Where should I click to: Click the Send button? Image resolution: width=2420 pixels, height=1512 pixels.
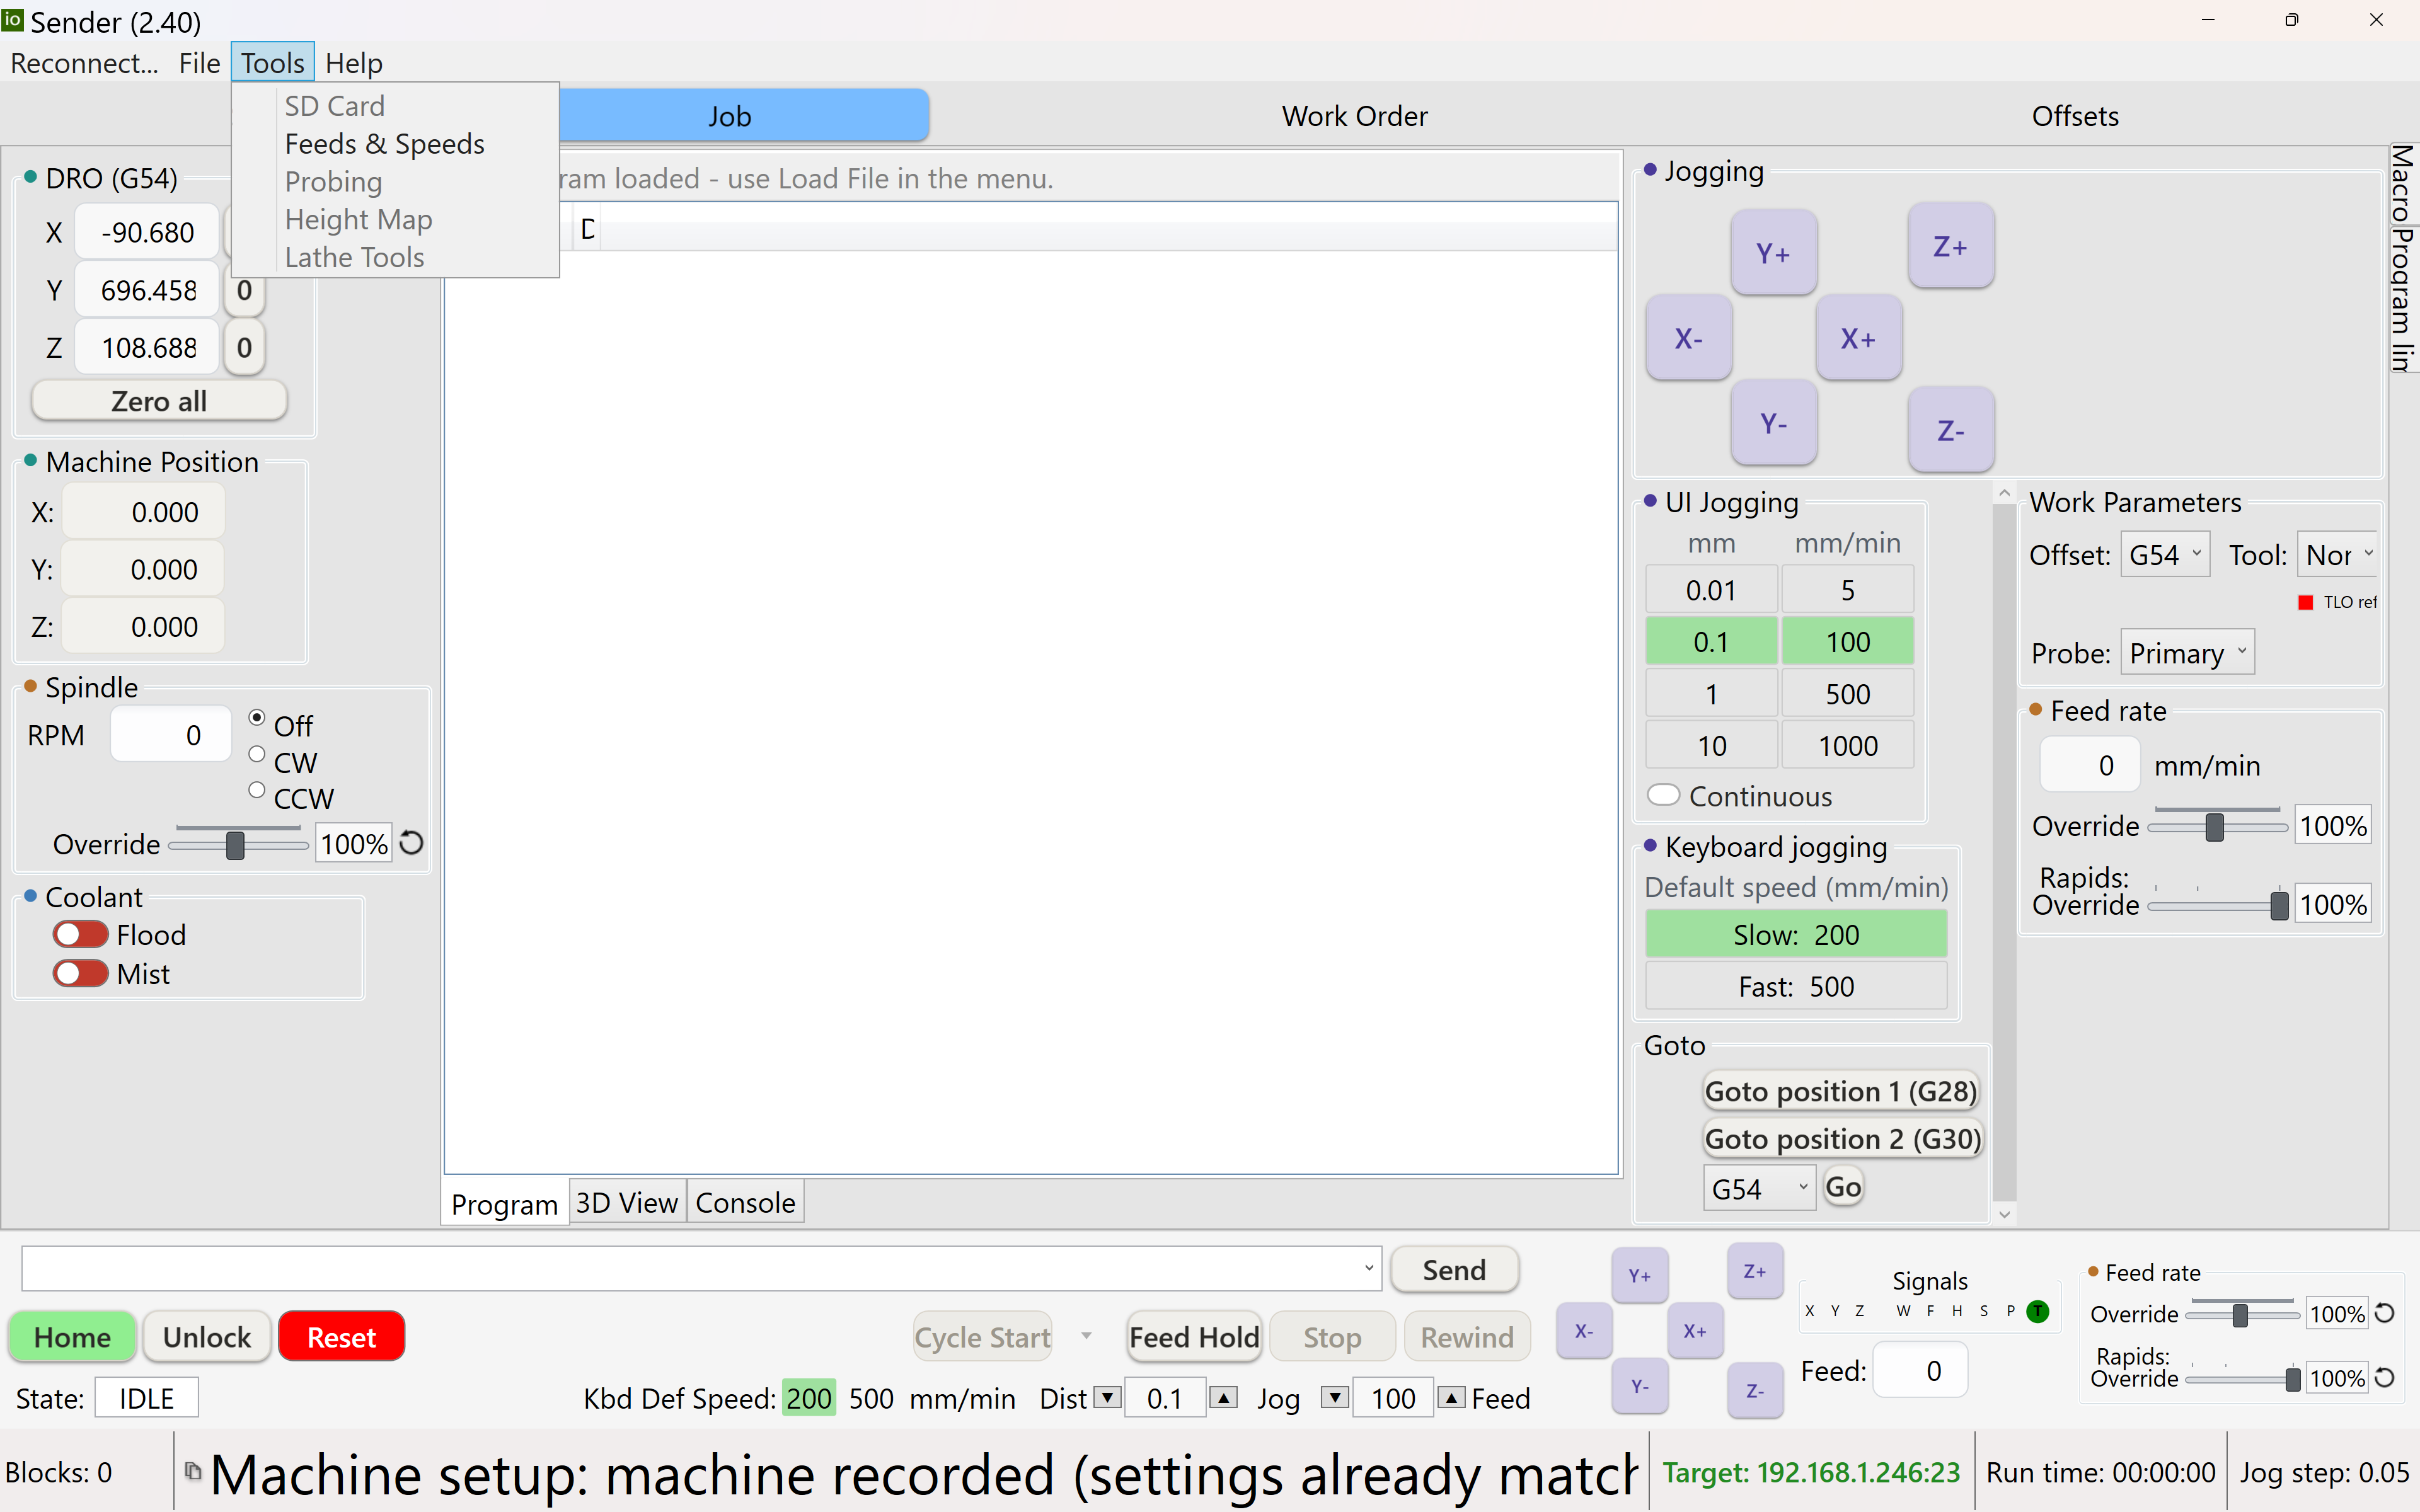[1454, 1269]
